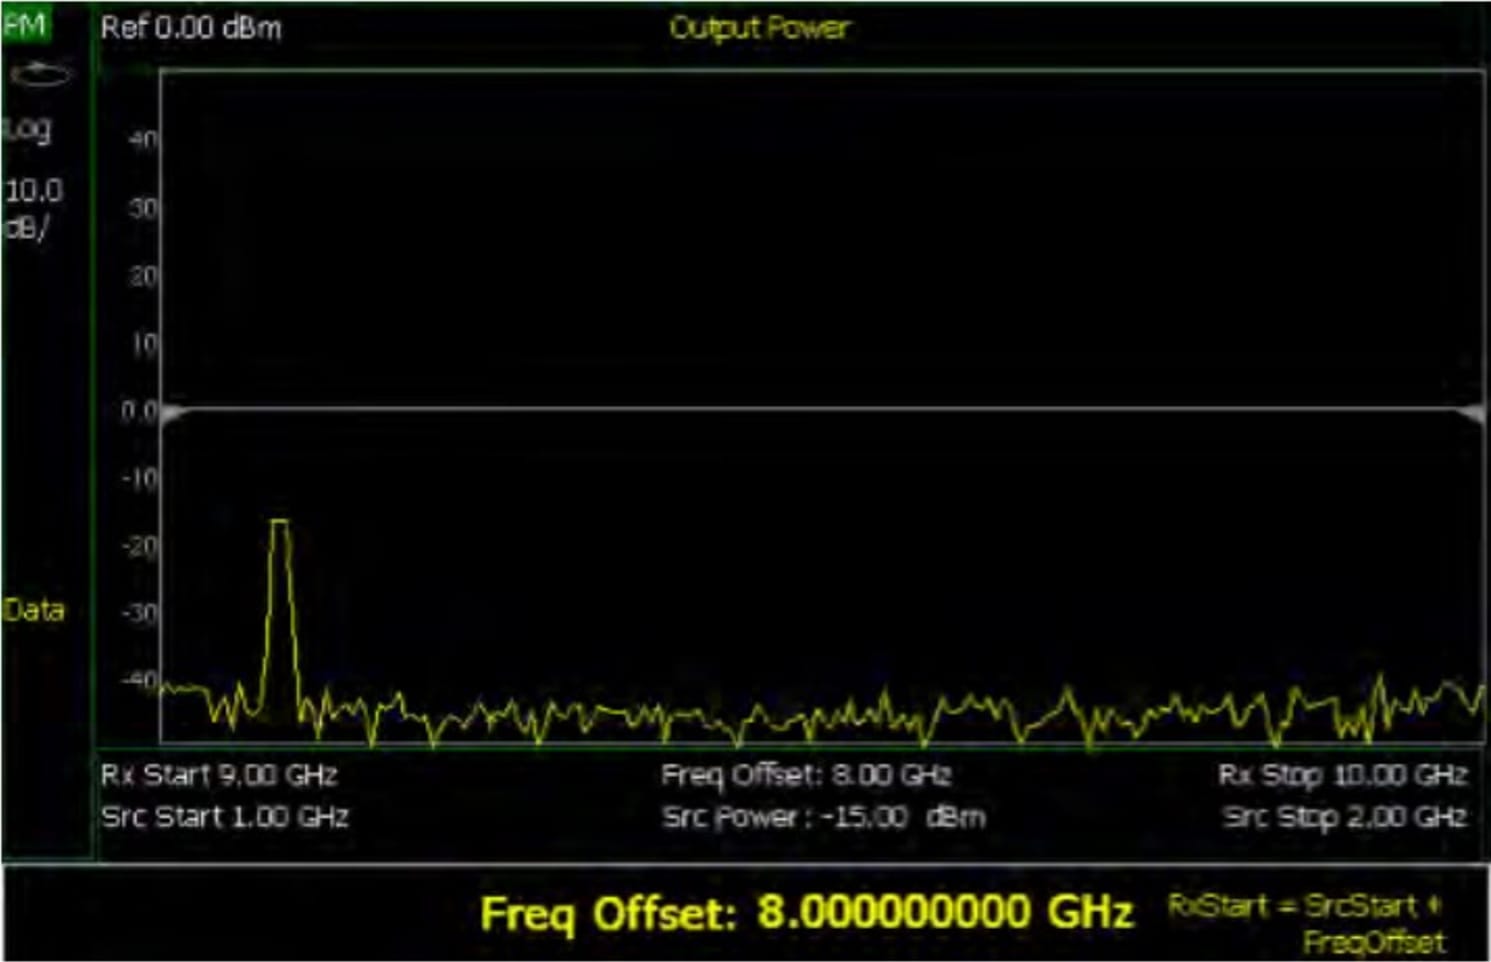Open the Freq Offset: 8.00 GHz setting
This screenshot has height=962, width=1491.
(x=806, y=773)
